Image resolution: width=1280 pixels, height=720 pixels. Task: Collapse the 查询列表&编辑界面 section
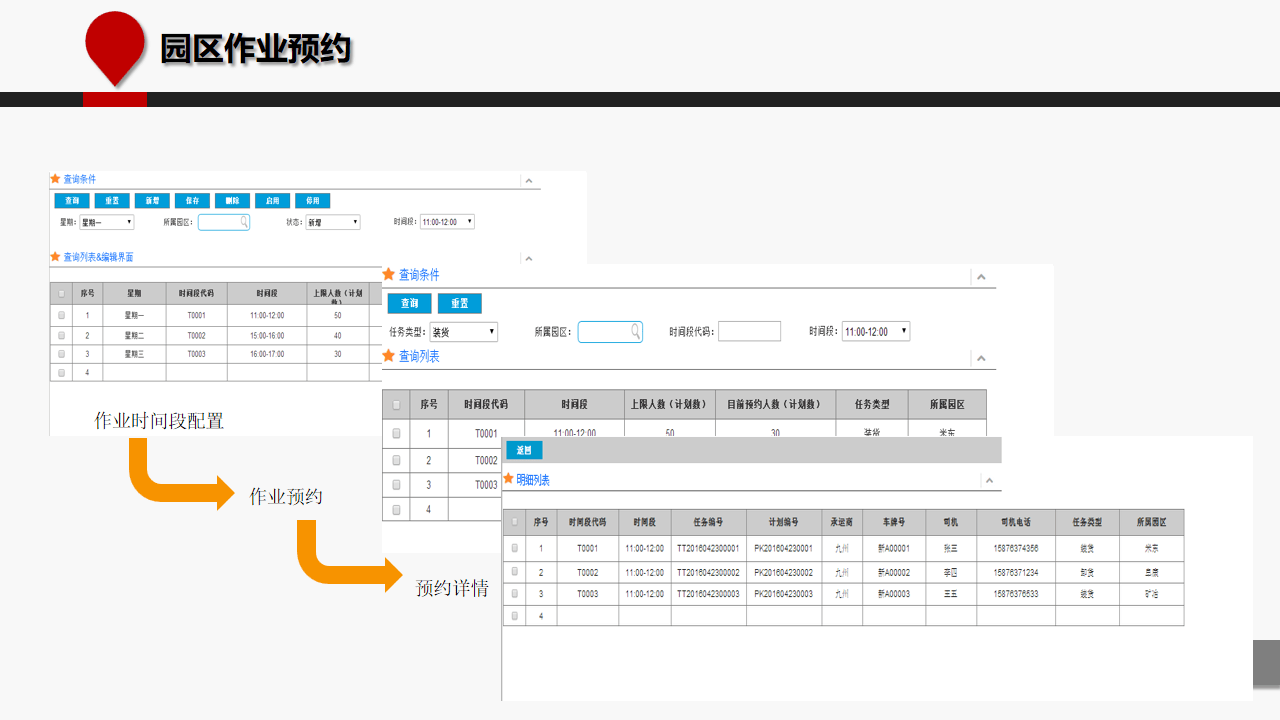527,259
